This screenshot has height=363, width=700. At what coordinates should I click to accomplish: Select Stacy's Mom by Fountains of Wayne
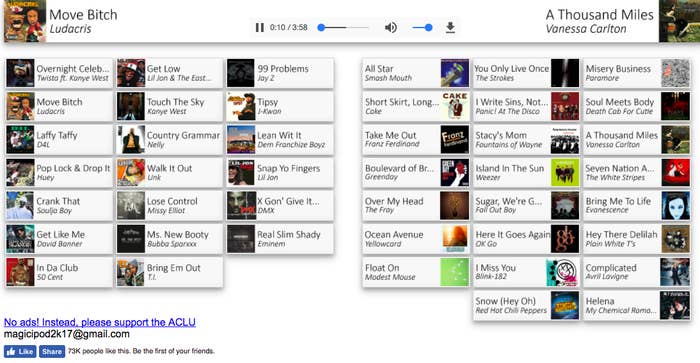coord(526,140)
